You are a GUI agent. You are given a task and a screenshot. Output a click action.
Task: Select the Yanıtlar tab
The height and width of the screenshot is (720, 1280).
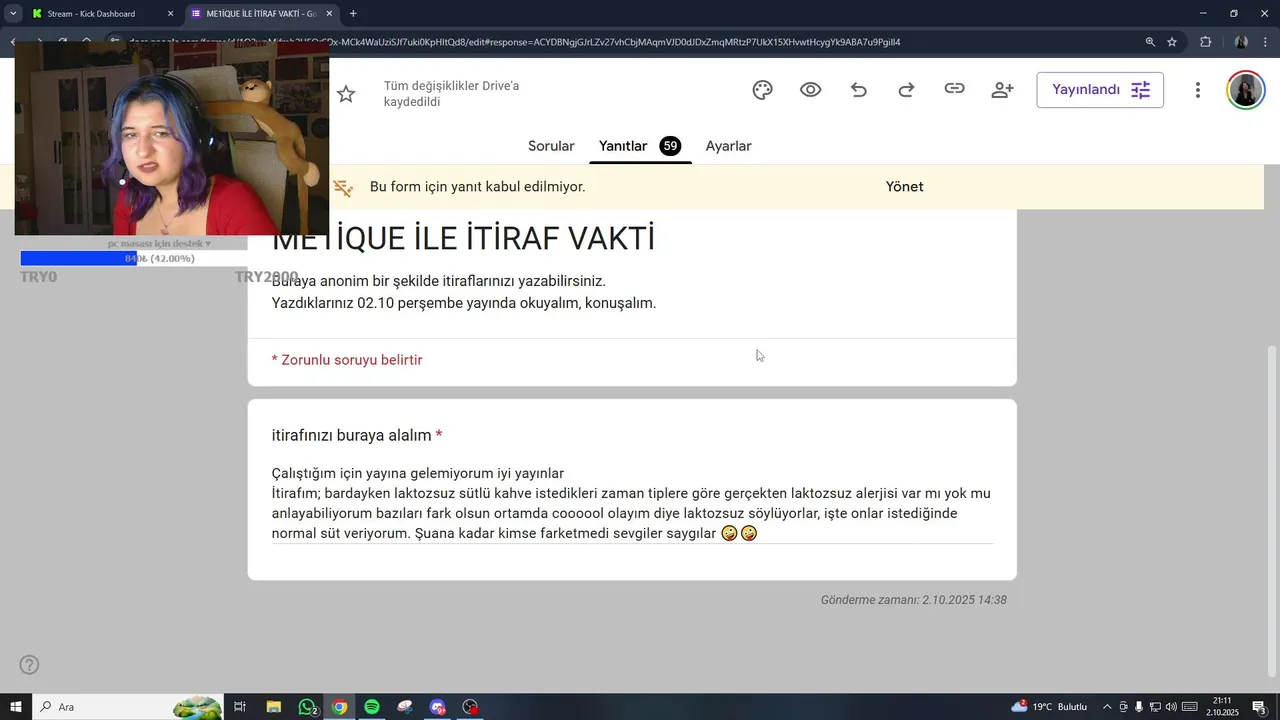click(x=640, y=146)
